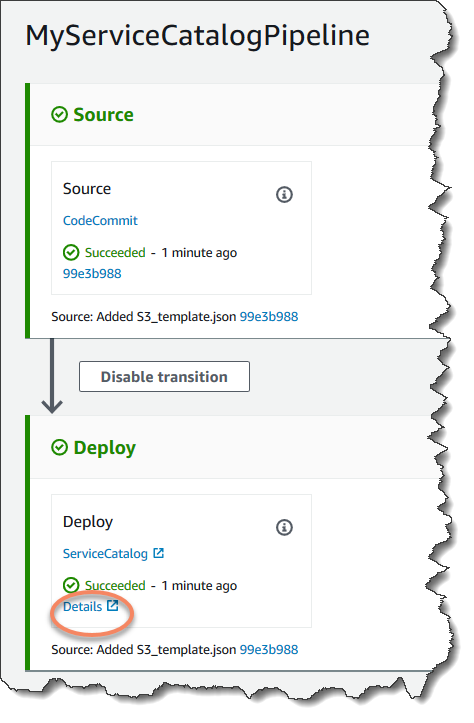Open commit link after Source stage summary text
Screen dimensions: 474x723
click(269, 317)
